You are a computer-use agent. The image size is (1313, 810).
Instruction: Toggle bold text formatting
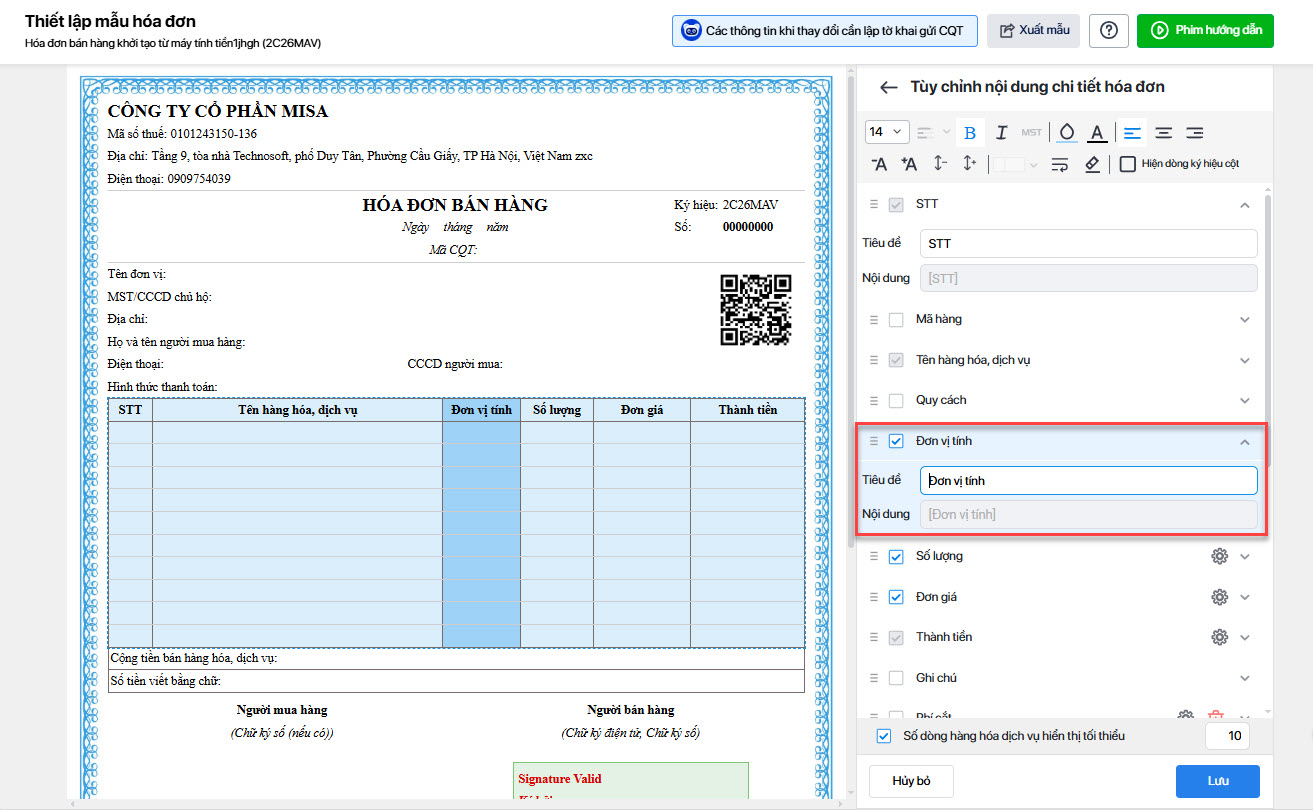click(x=969, y=132)
